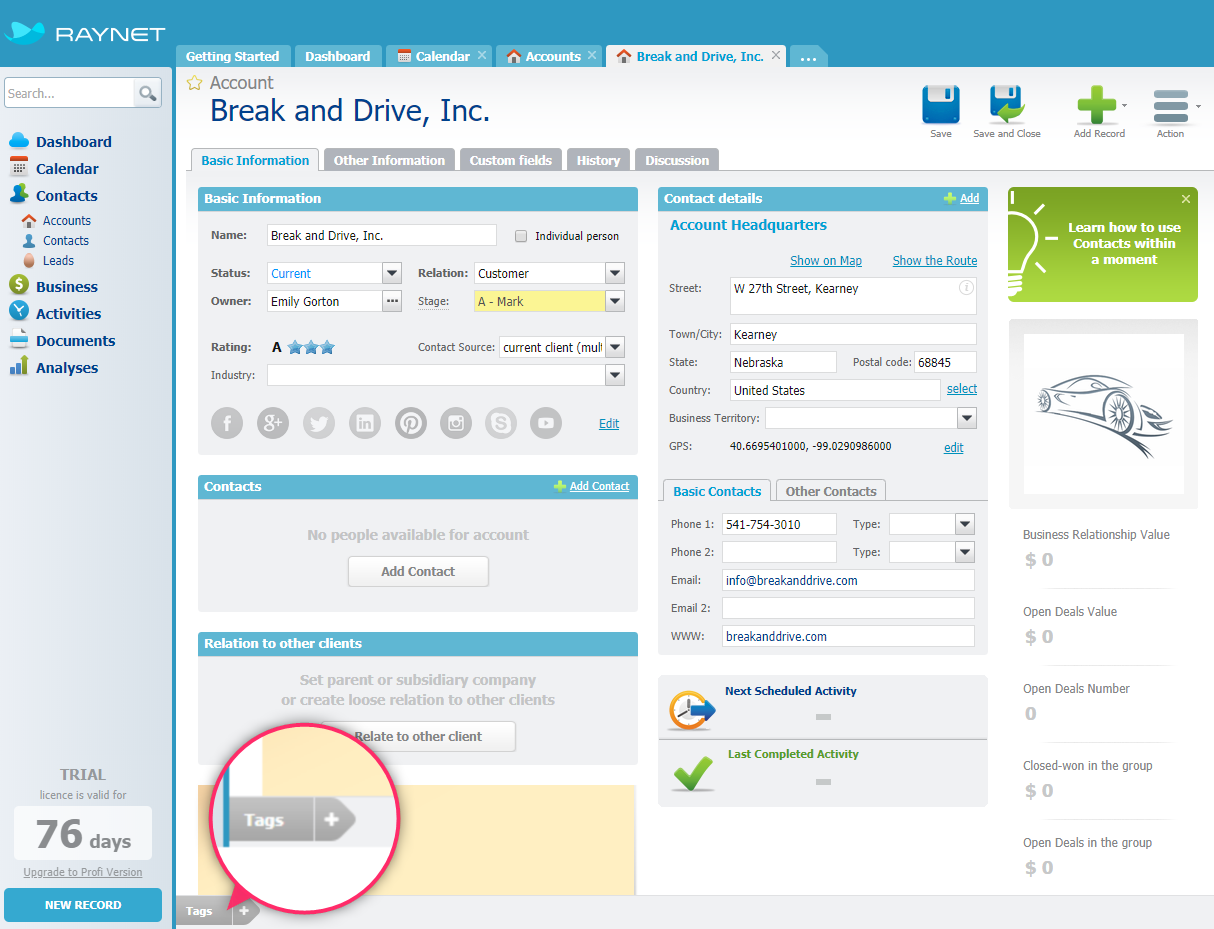
Task: Browse owner with the ellipsis button
Action: click(393, 301)
